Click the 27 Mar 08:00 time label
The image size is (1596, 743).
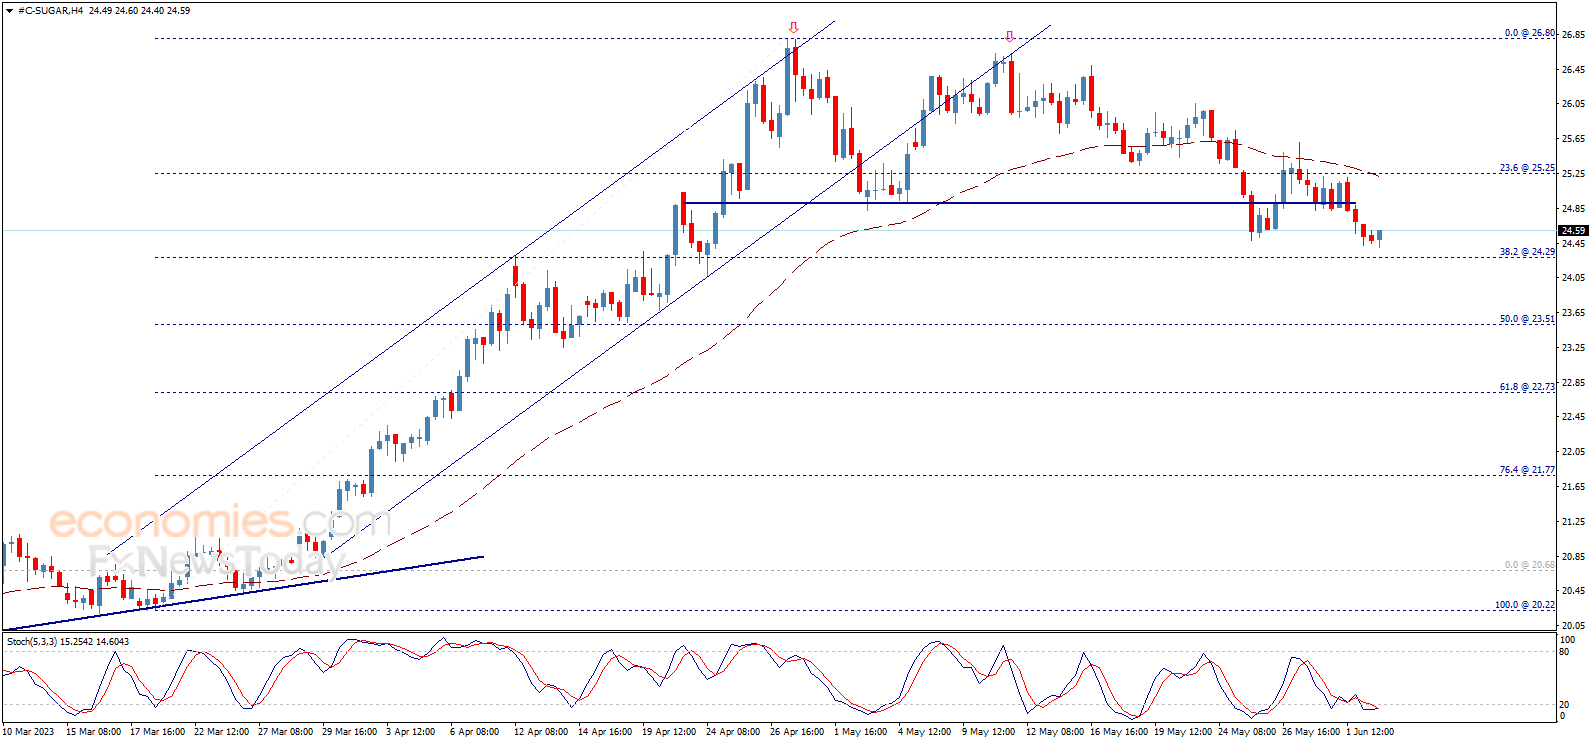point(286,732)
